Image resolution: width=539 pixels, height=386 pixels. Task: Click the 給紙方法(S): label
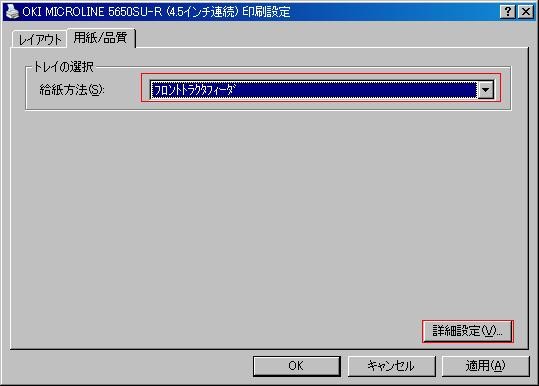(72, 90)
